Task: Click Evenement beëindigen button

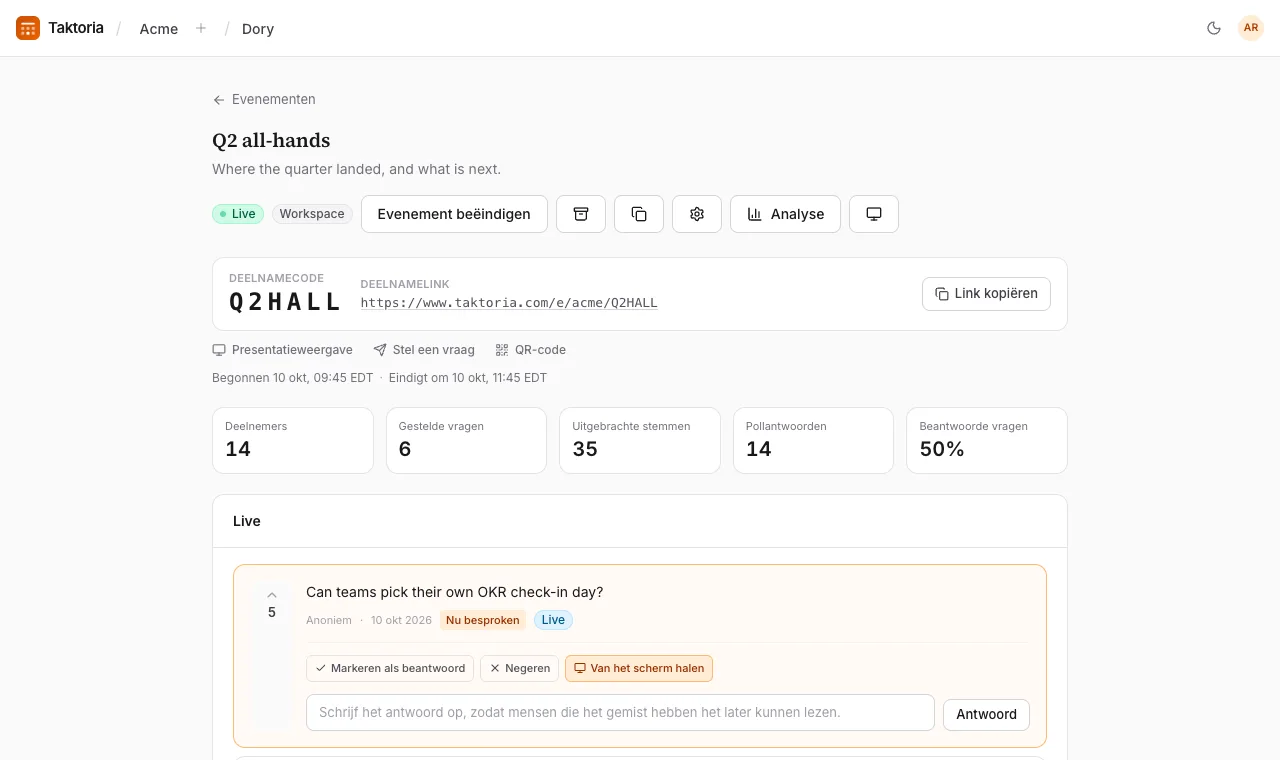Action: click(454, 214)
